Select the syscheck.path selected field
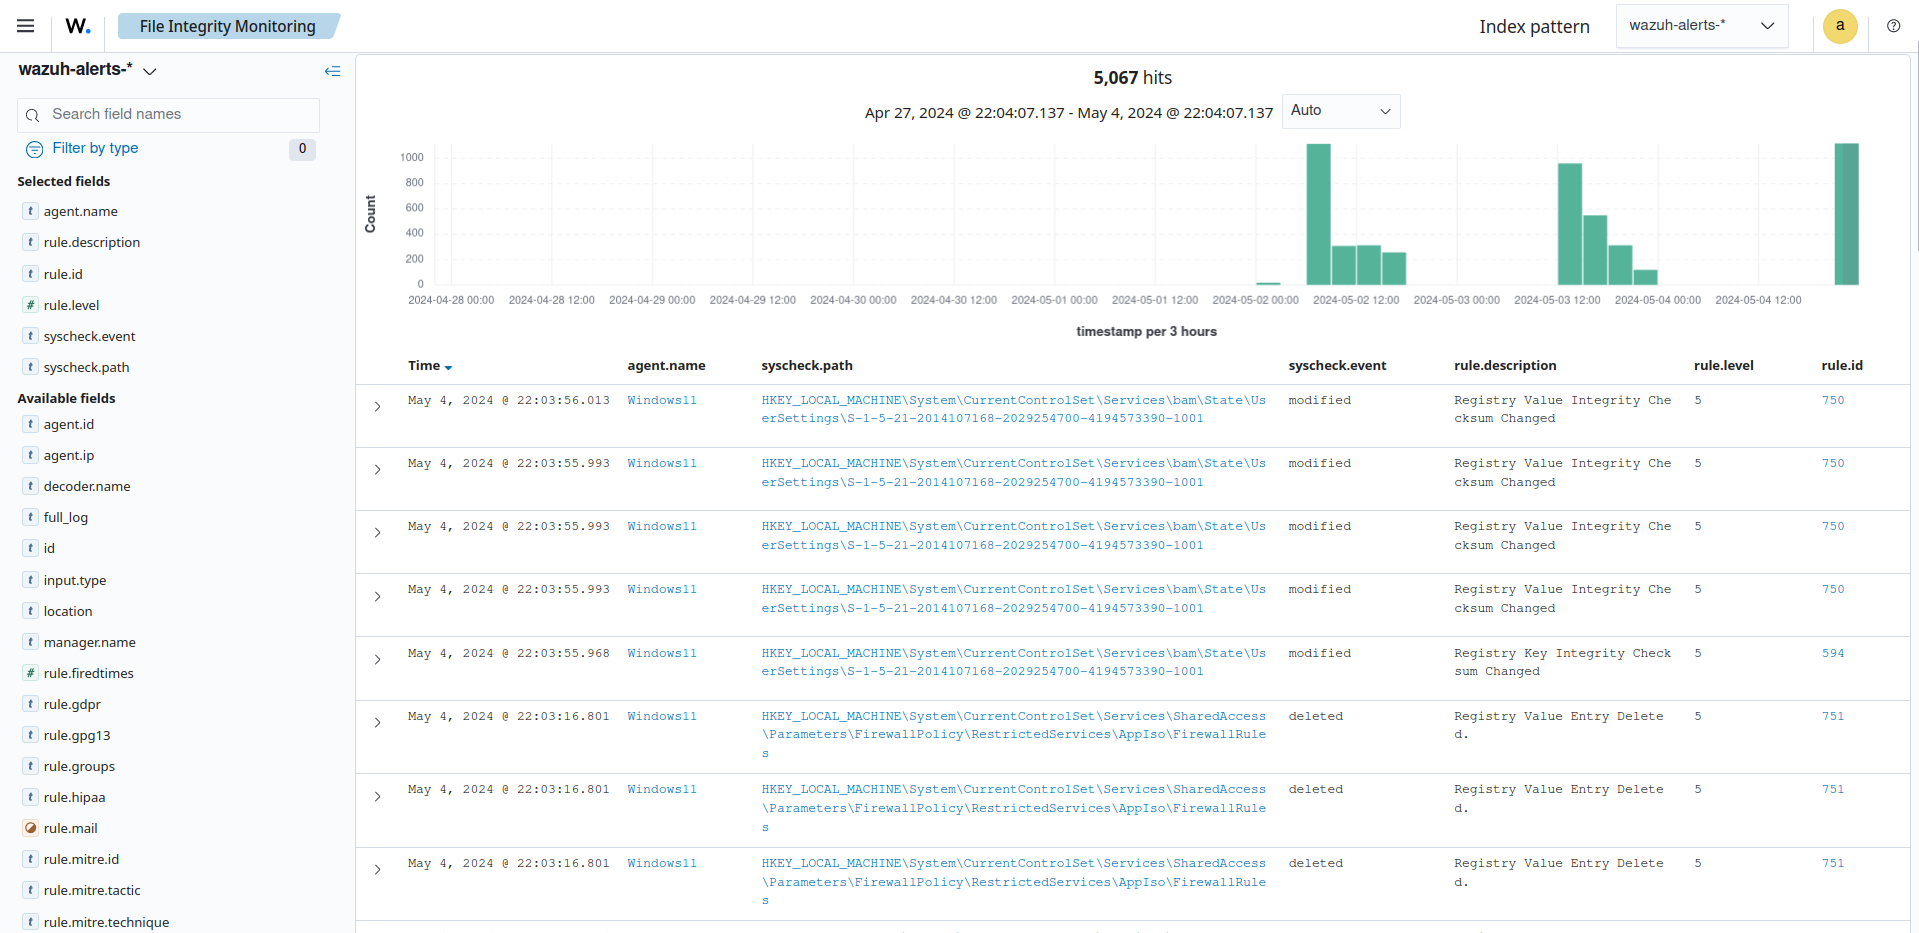Viewport: 1919px width, 933px height. pyautogui.click(x=86, y=367)
